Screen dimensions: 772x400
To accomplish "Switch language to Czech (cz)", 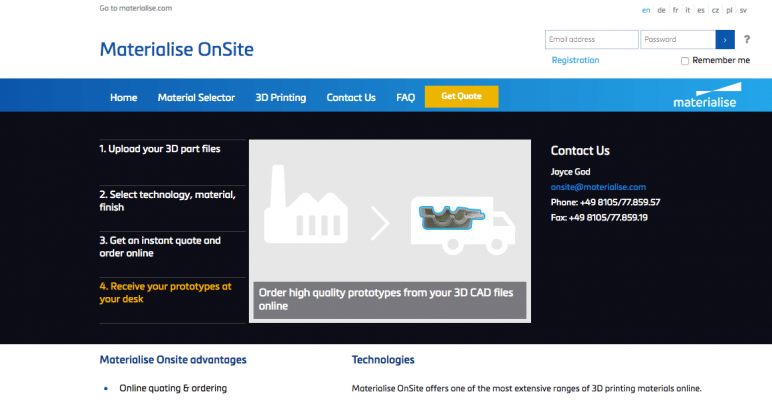I will point(715,10).
